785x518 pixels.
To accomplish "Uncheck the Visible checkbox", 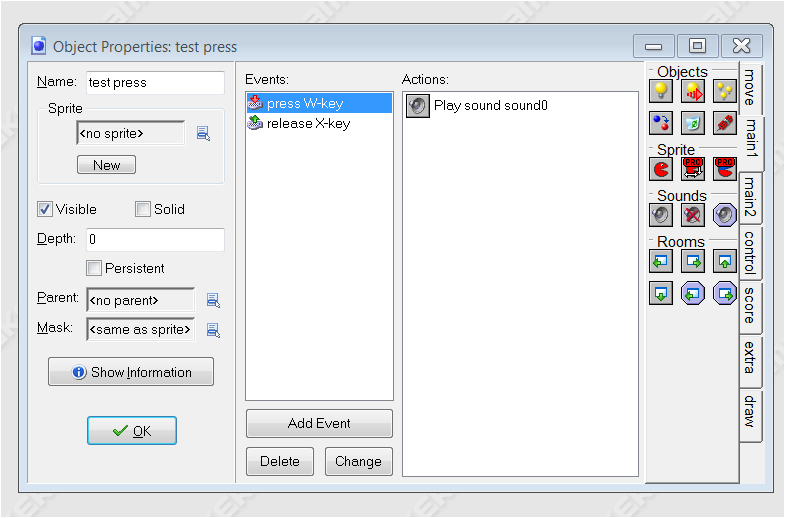I will coord(45,209).
